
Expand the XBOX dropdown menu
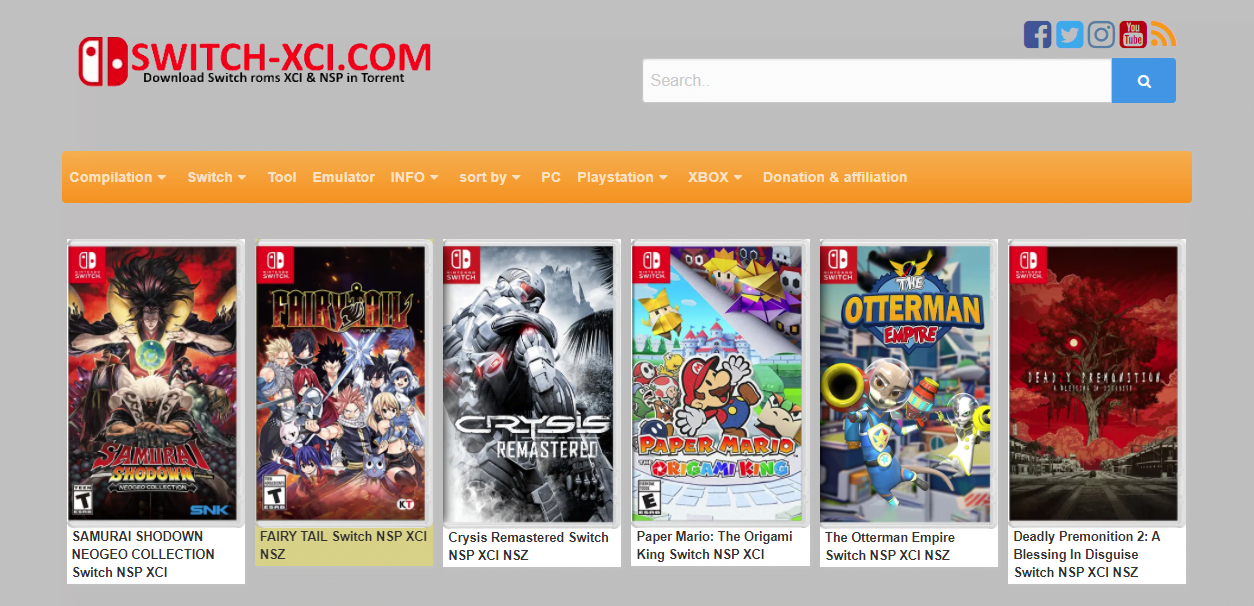pyautogui.click(x=716, y=177)
